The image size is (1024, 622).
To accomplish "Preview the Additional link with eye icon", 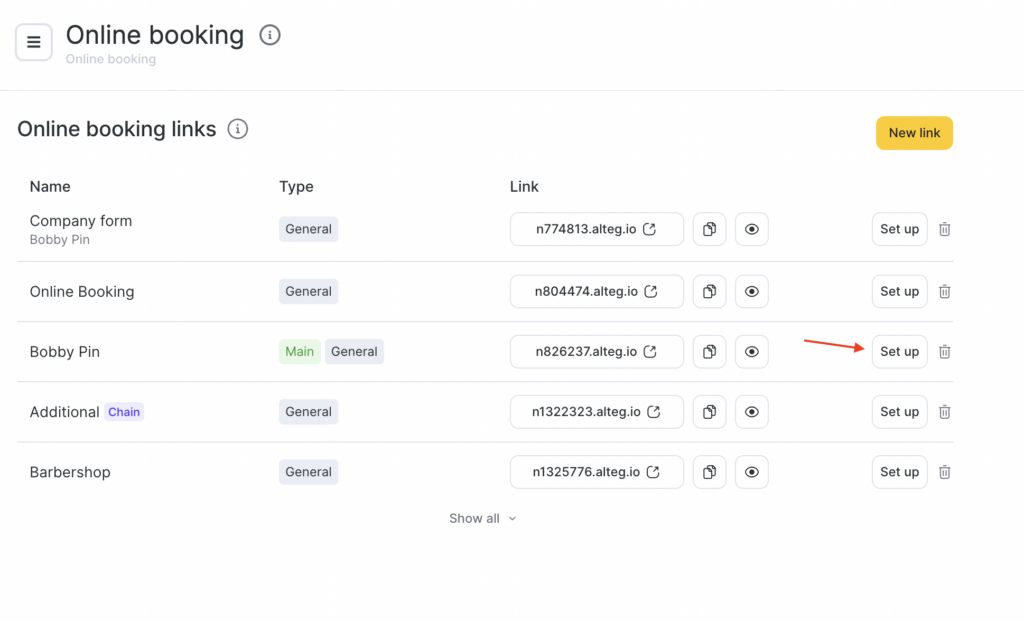I will [x=751, y=412].
